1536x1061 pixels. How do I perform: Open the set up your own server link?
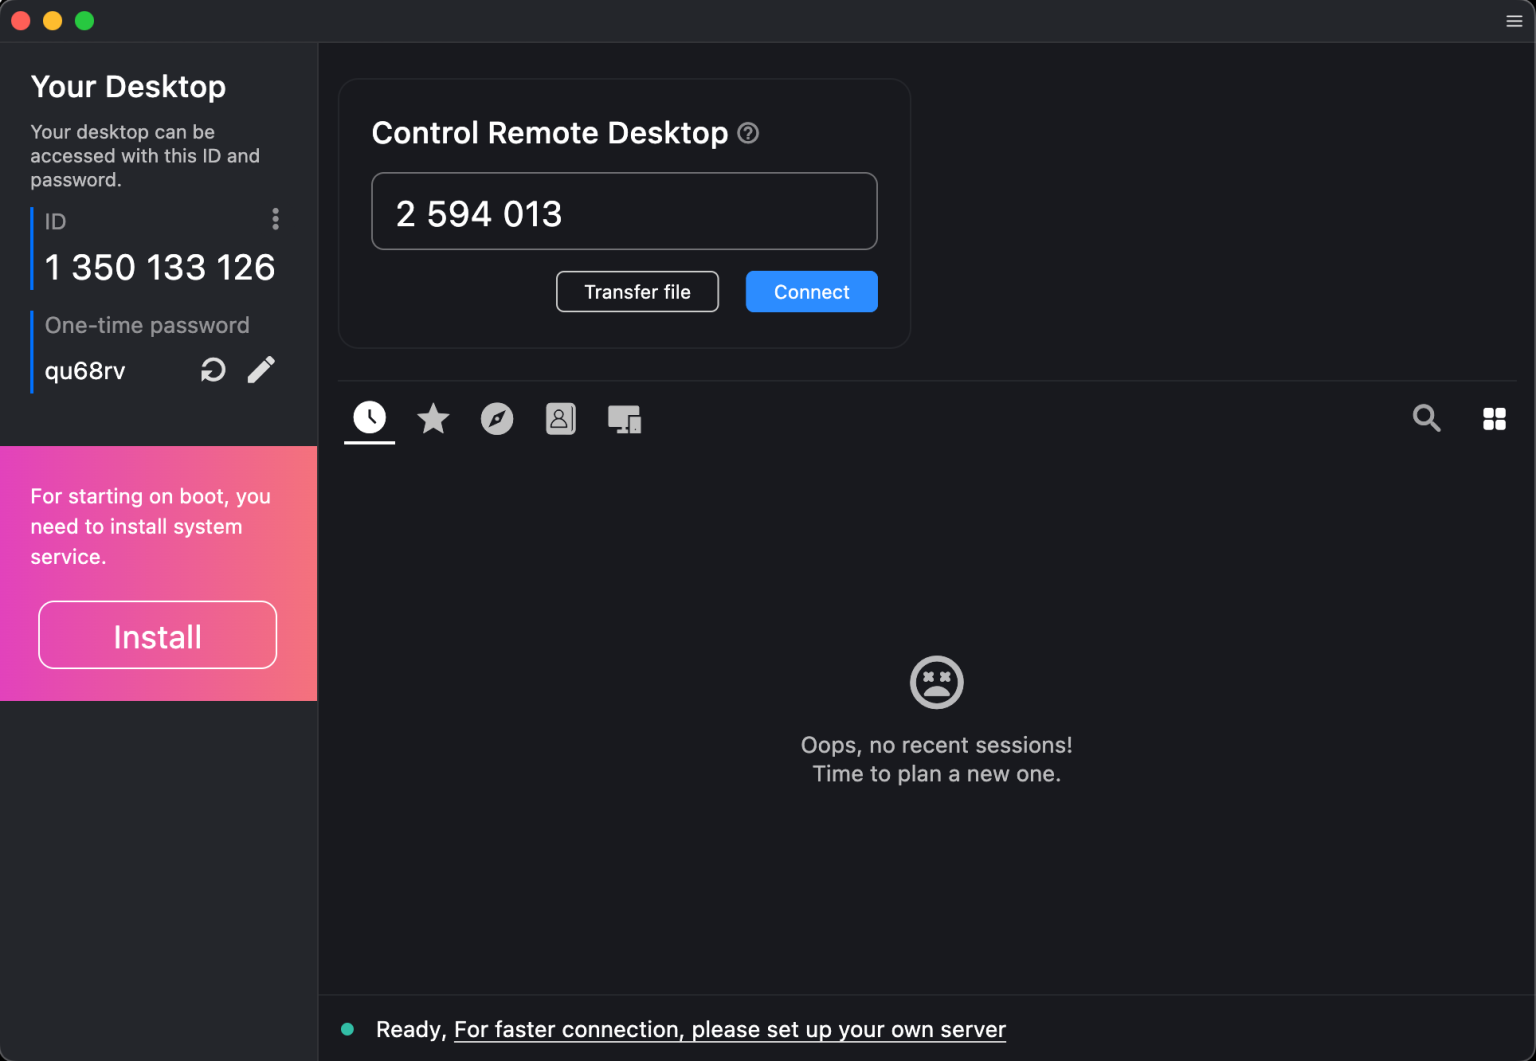729,1029
